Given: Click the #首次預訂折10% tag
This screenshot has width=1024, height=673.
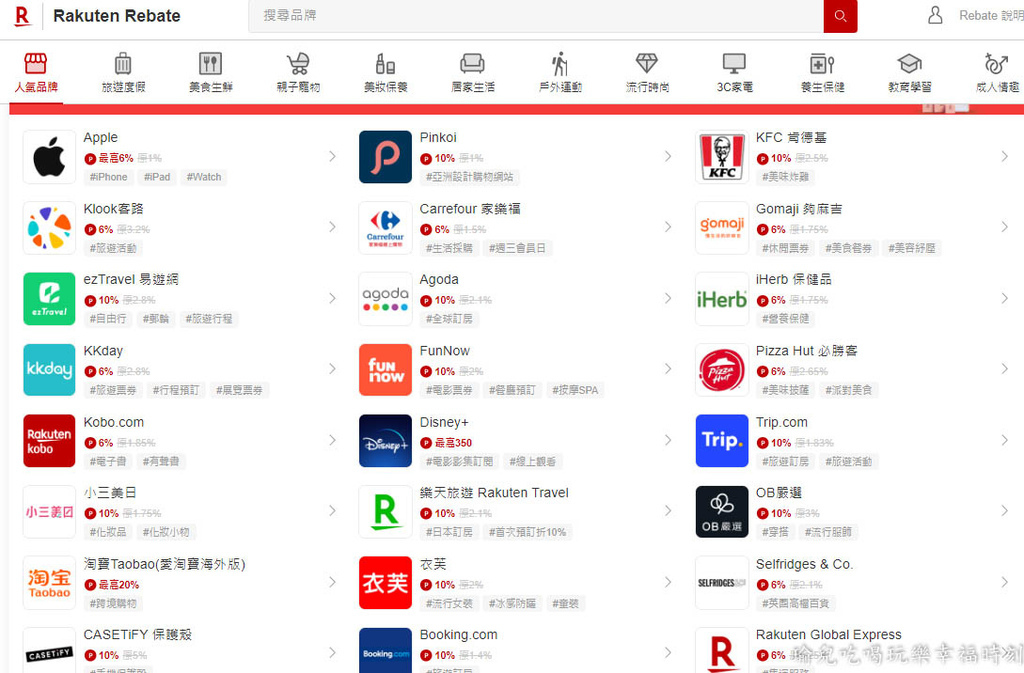Looking at the screenshot, I should click(x=528, y=532).
